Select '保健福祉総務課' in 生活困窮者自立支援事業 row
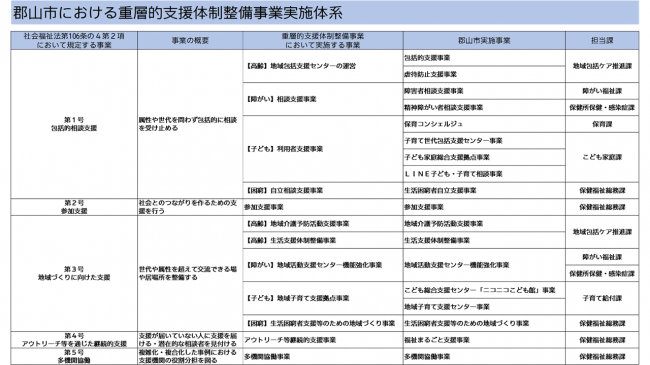650x365 pixels. tap(602, 190)
